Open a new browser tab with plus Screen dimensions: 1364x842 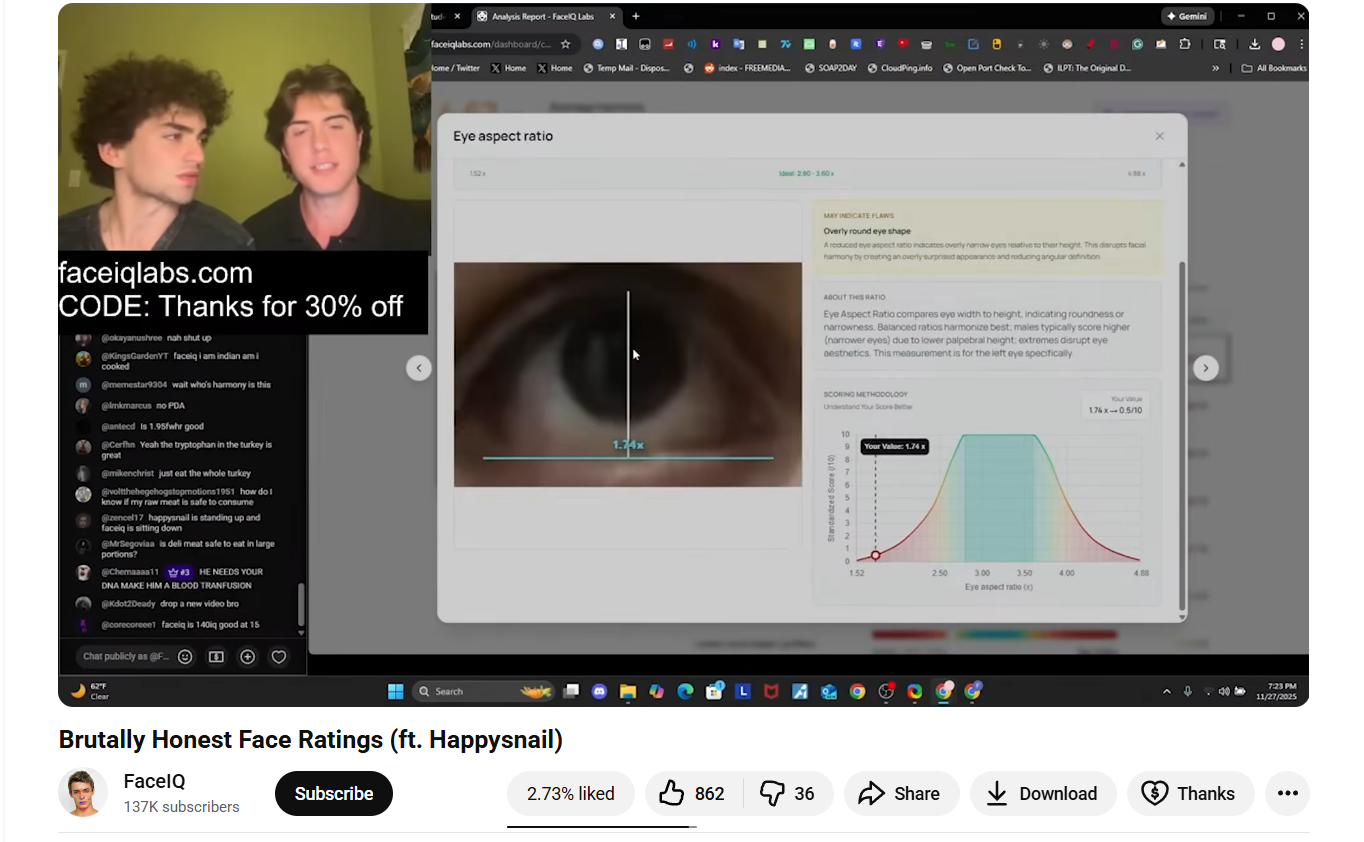[636, 16]
